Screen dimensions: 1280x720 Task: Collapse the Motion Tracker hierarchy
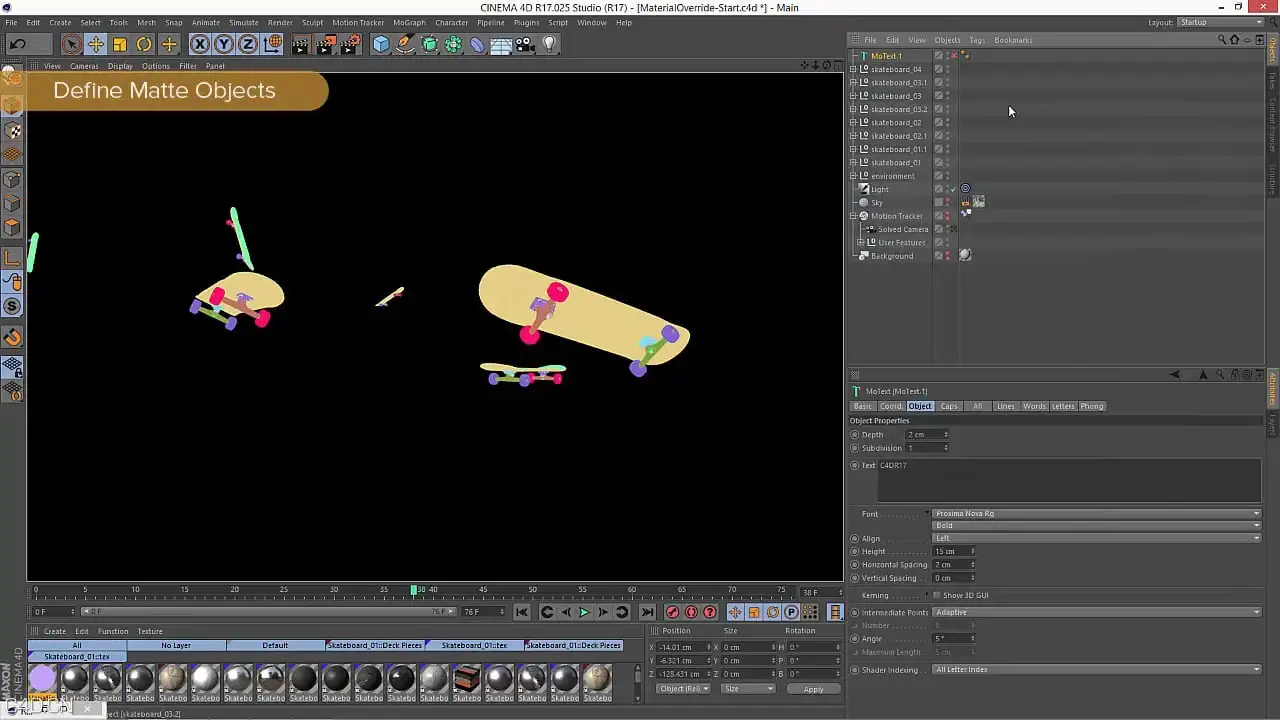(x=853, y=216)
